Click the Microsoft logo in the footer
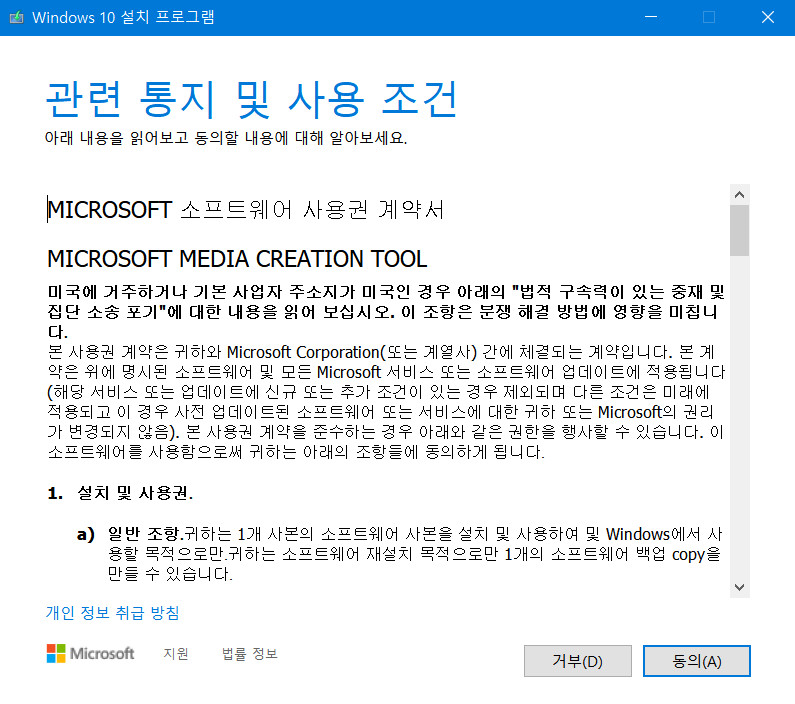Screen dimensions: 795x704 (x=90, y=653)
